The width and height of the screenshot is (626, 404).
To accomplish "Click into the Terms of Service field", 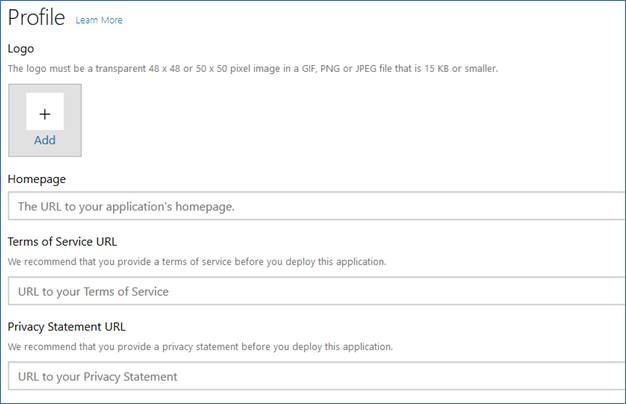I will [x=400, y=291].
